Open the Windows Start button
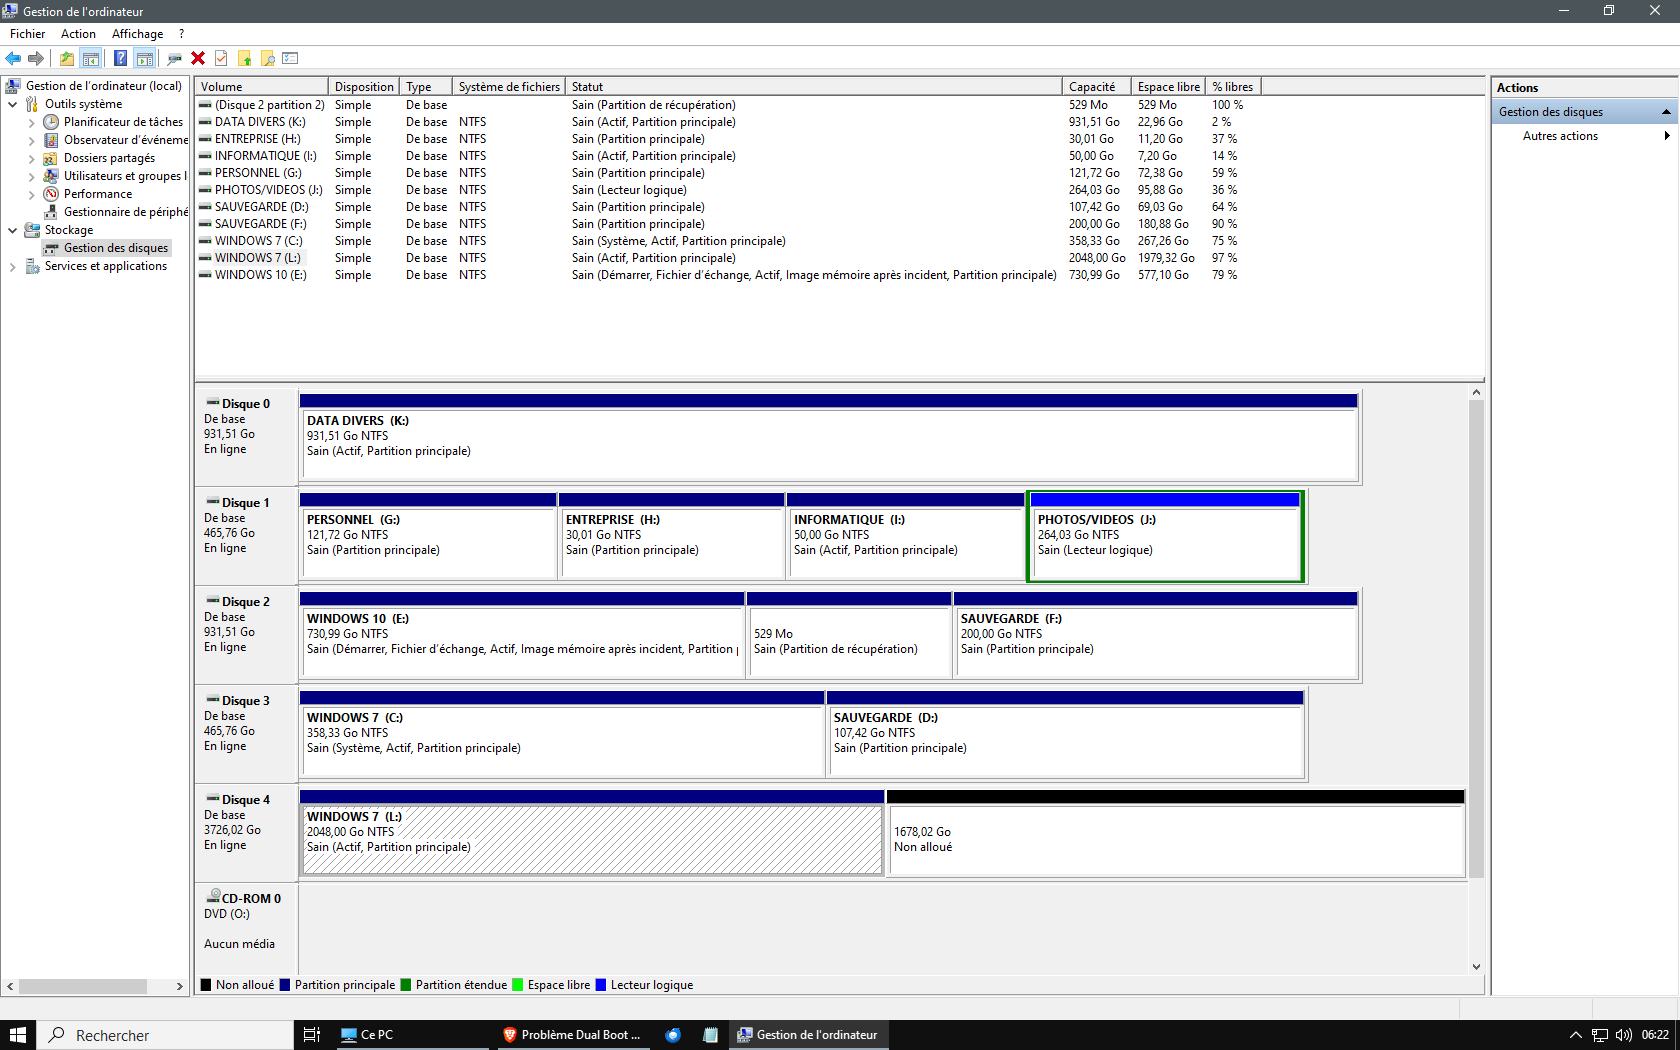This screenshot has width=1680, height=1050. 18,1035
